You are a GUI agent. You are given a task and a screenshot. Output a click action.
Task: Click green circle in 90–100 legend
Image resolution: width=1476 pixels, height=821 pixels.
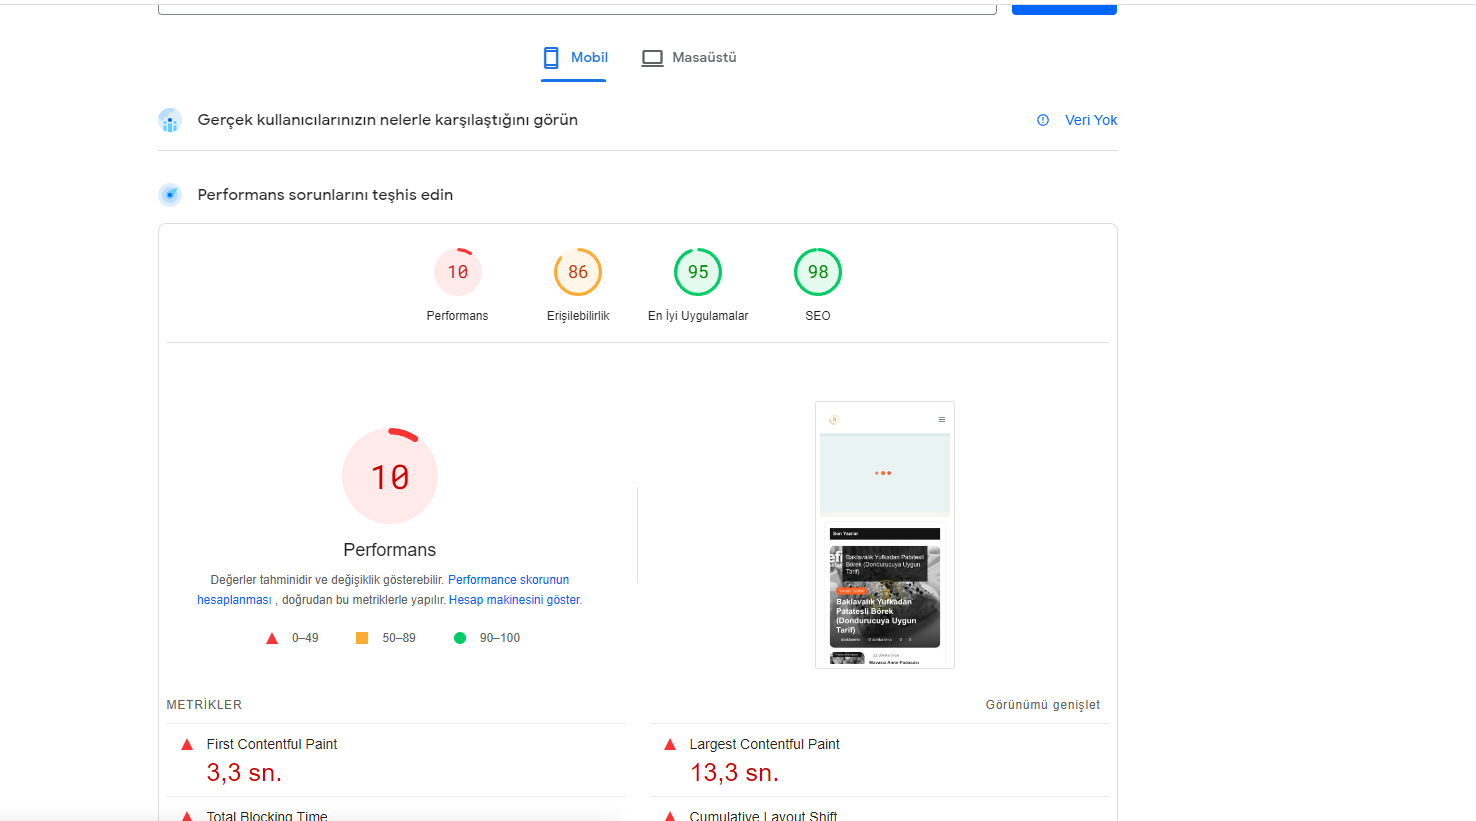[460, 638]
